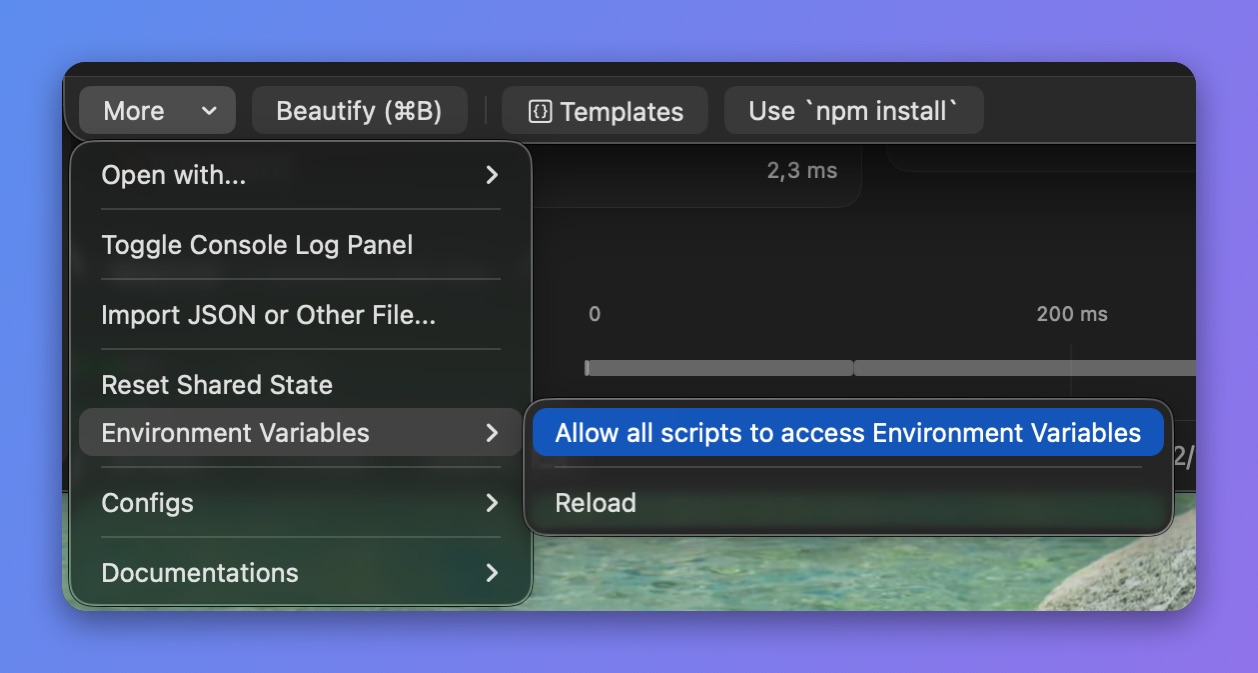Screen dimensions: 1258x673
Task: Select Allow all scripts to access Environment Variables
Action: pos(848,432)
